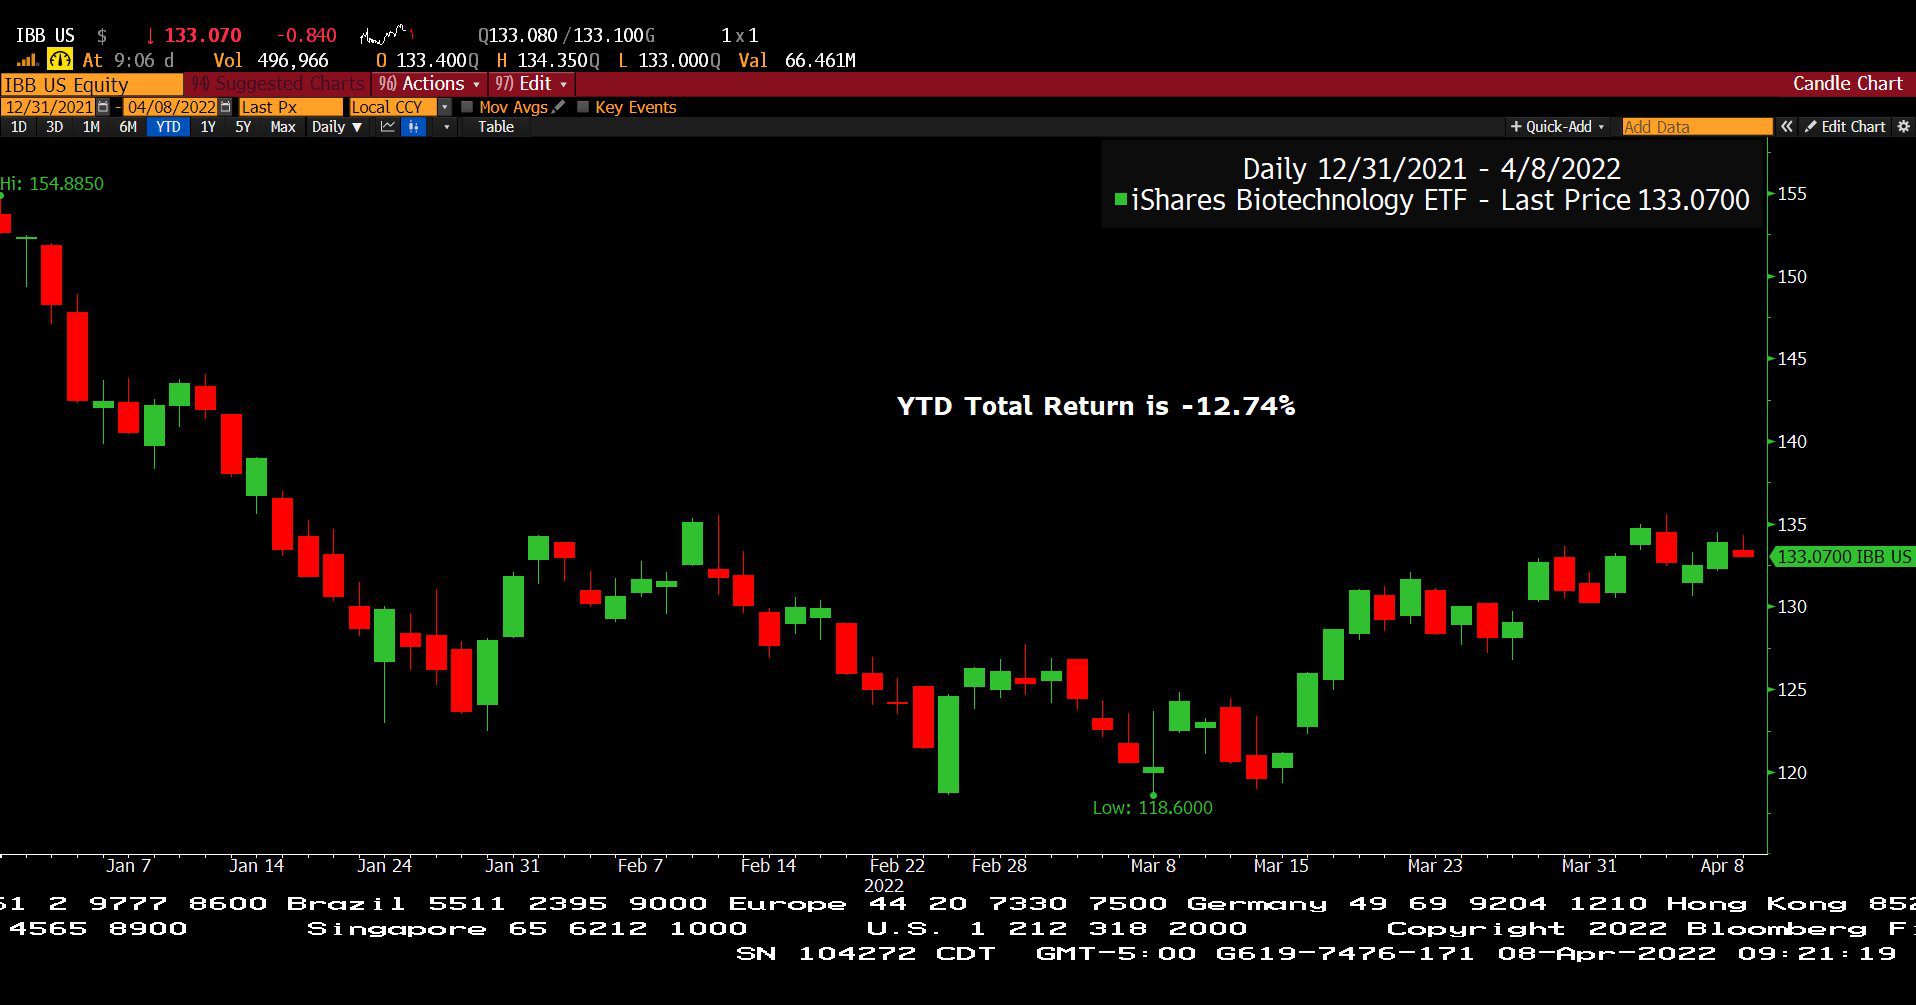Click the chart legend title box
The width and height of the screenshot is (1916, 1005).
pyautogui.click(x=1431, y=185)
